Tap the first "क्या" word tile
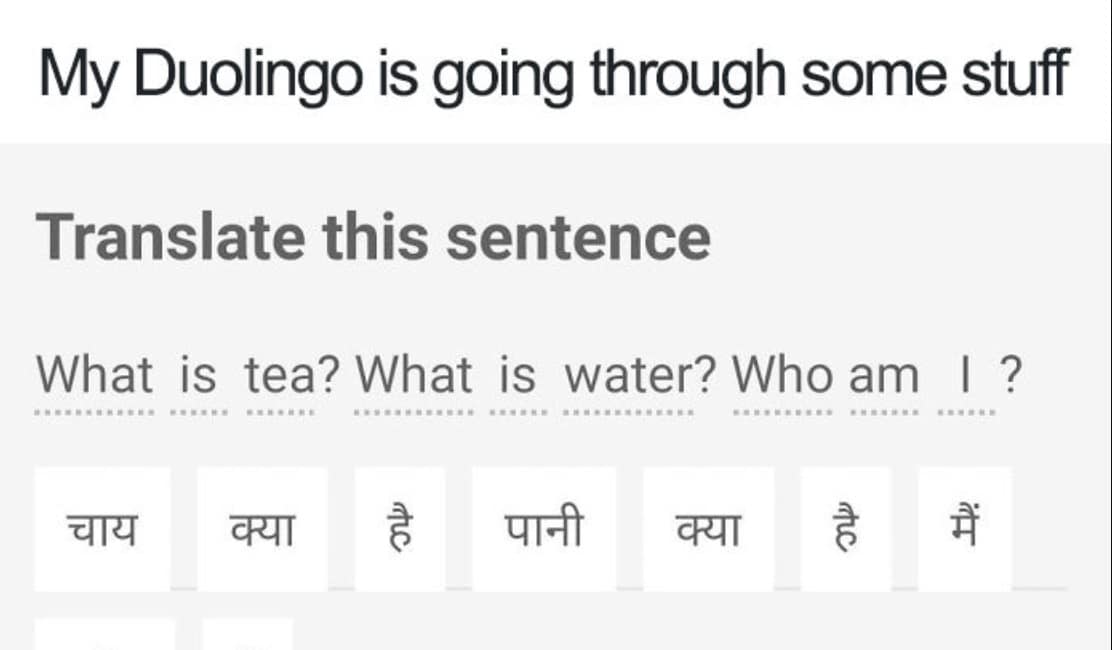Image resolution: width=1112 pixels, height=650 pixels. (262, 527)
